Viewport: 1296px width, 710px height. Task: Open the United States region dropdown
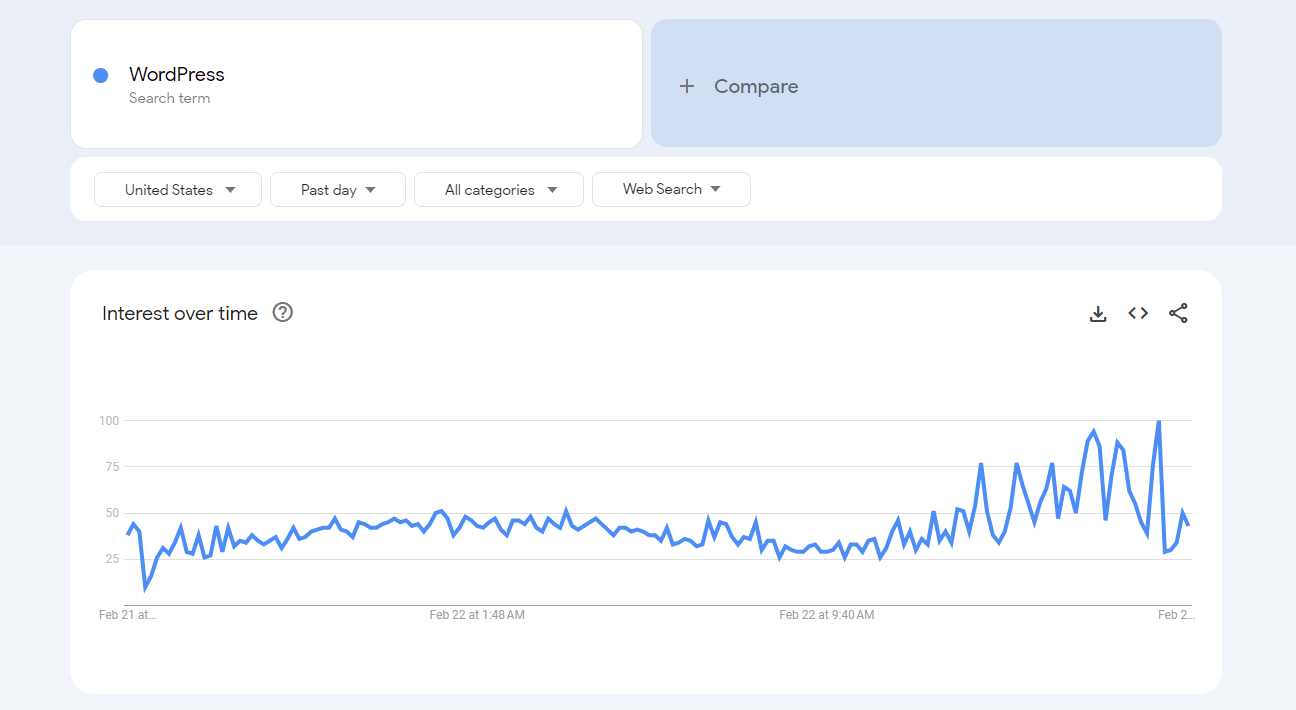click(178, 189)
